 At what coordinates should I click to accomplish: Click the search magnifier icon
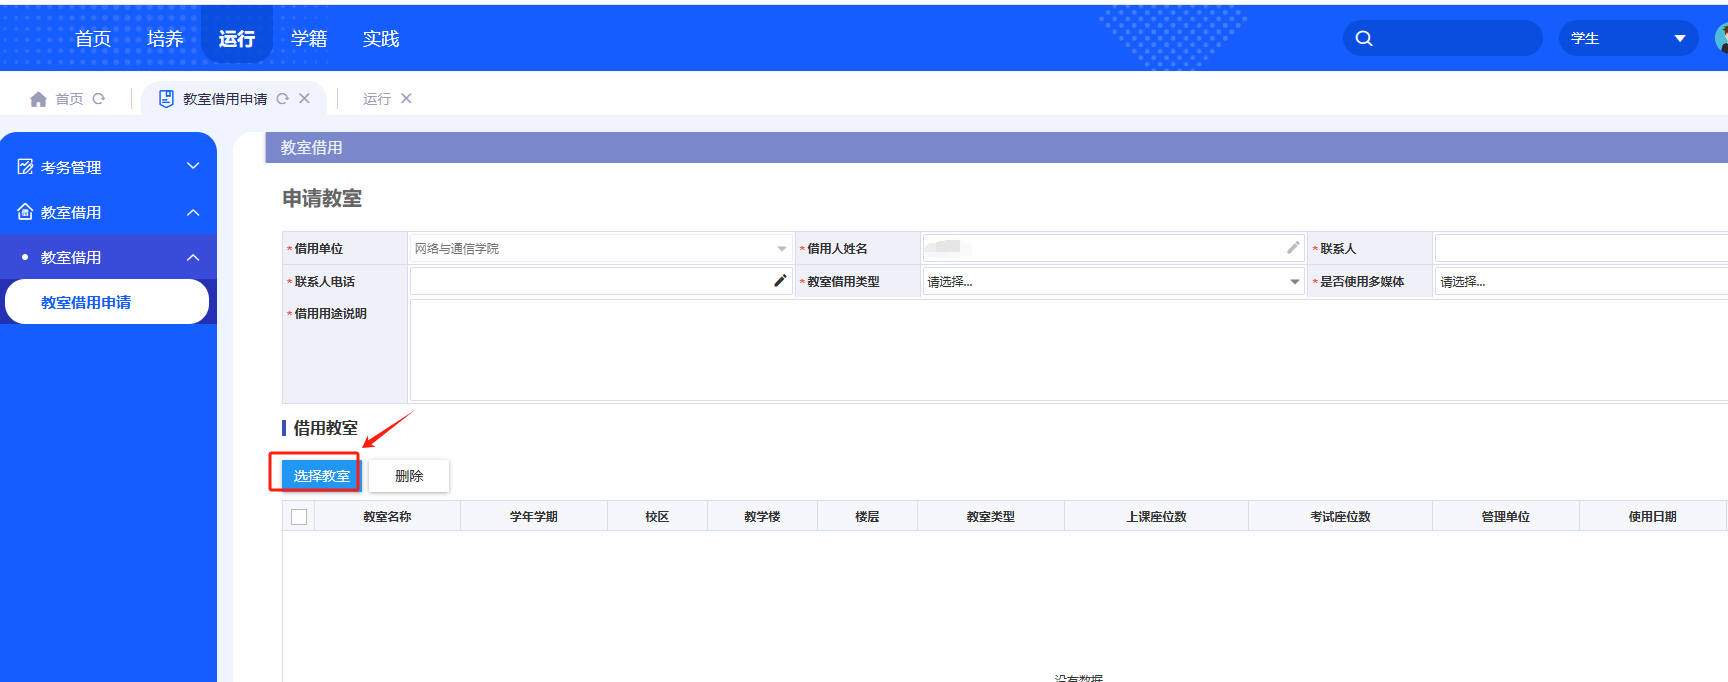(x=1364, y=39)
